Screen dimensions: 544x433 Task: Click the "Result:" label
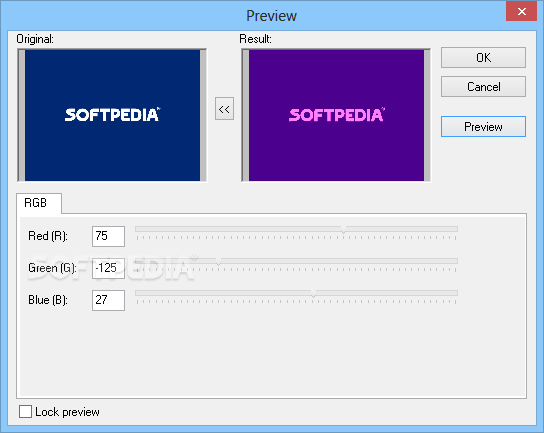[x=255, y=39]
